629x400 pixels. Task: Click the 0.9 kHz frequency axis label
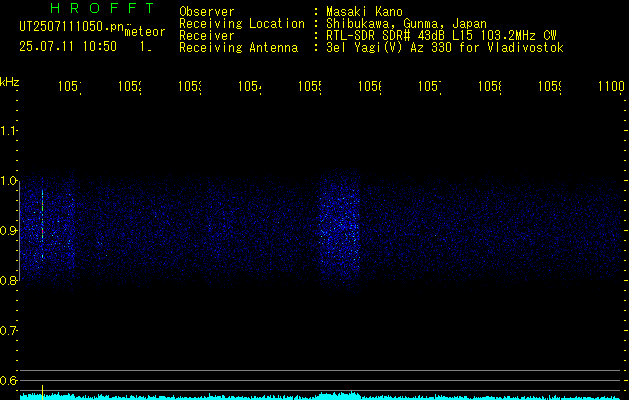pos(8,230)
